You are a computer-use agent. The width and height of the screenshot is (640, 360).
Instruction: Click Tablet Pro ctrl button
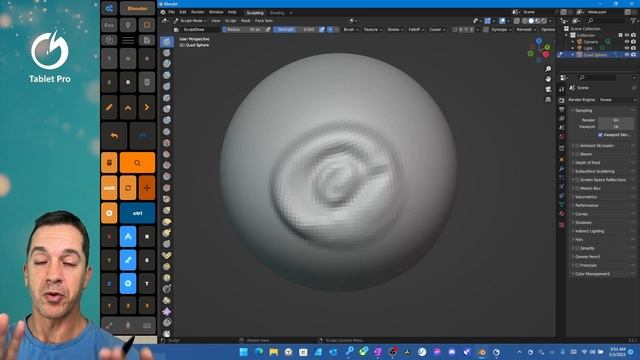coord(138,213)
